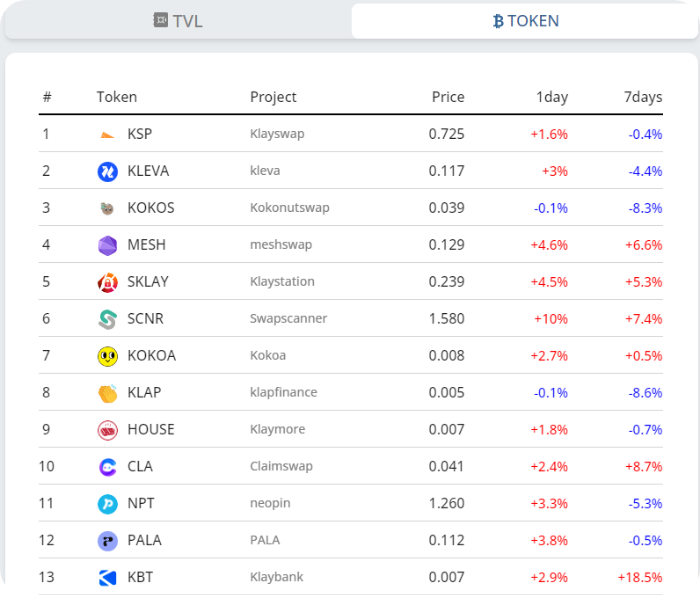The image size is (700, 595).
Task: Select the SCNR token name
Action: click(x=145, y=319)
